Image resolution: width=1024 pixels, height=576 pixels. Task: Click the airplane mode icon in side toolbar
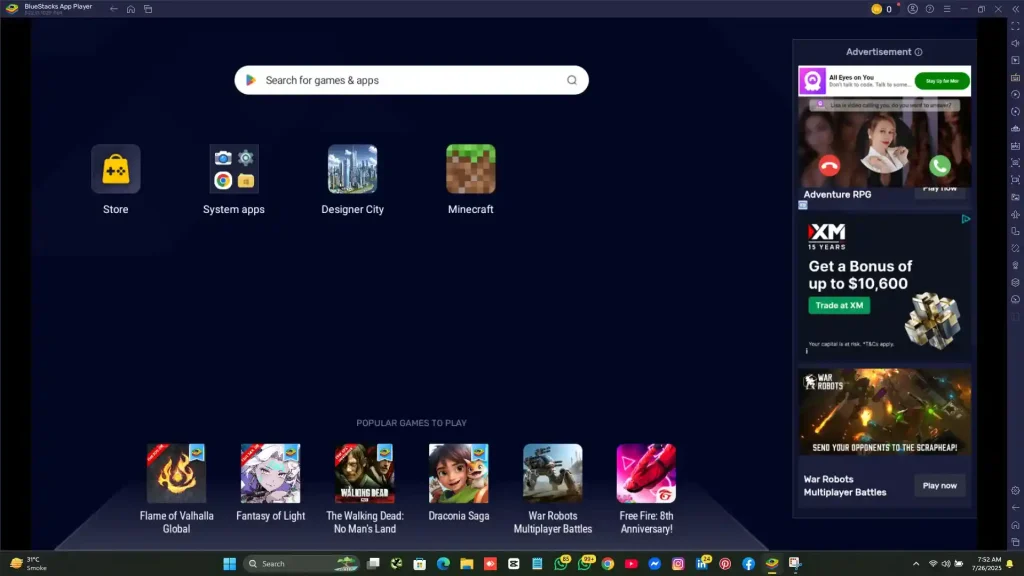click(1016, 214)
